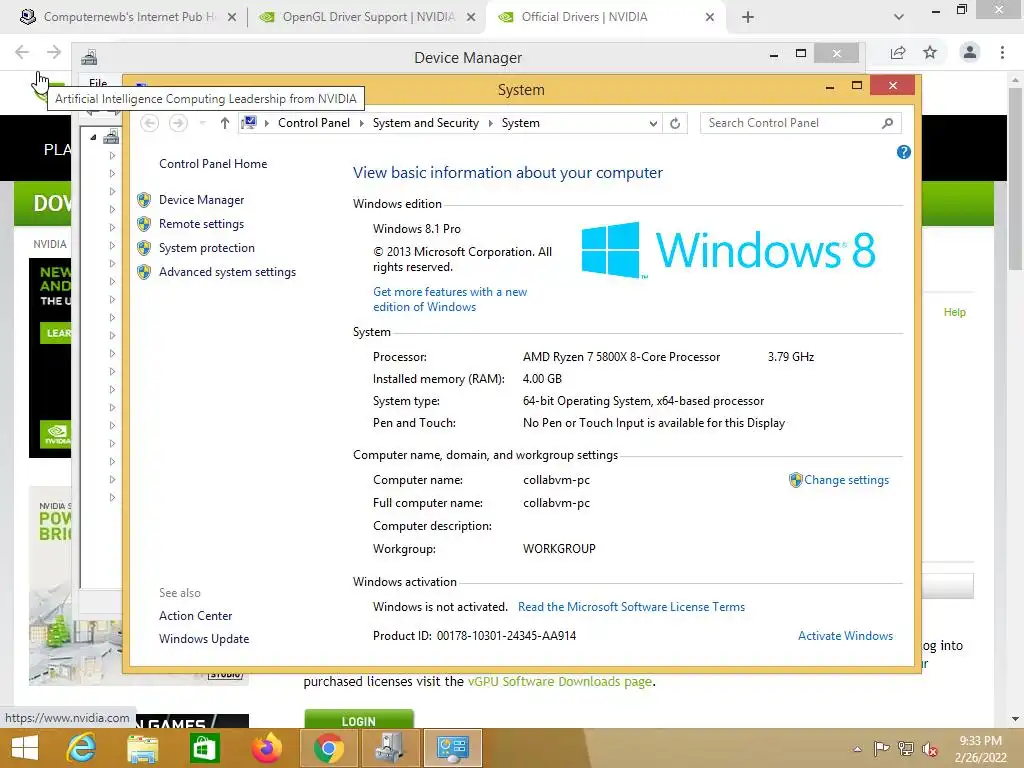
Task: Click the browser back arrow
Action: click(x=22, y=52)
